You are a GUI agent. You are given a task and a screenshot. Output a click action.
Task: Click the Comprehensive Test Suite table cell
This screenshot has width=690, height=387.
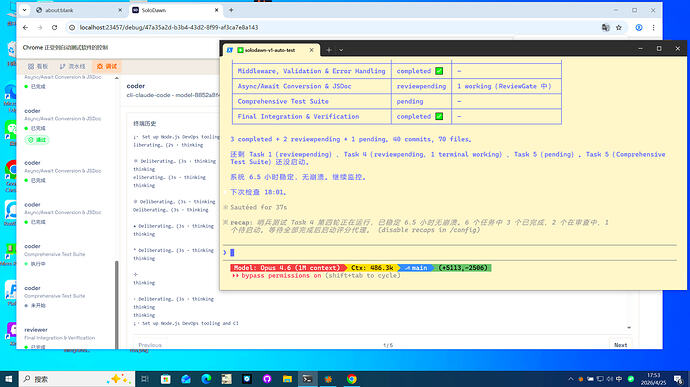(x=311, y=101)
